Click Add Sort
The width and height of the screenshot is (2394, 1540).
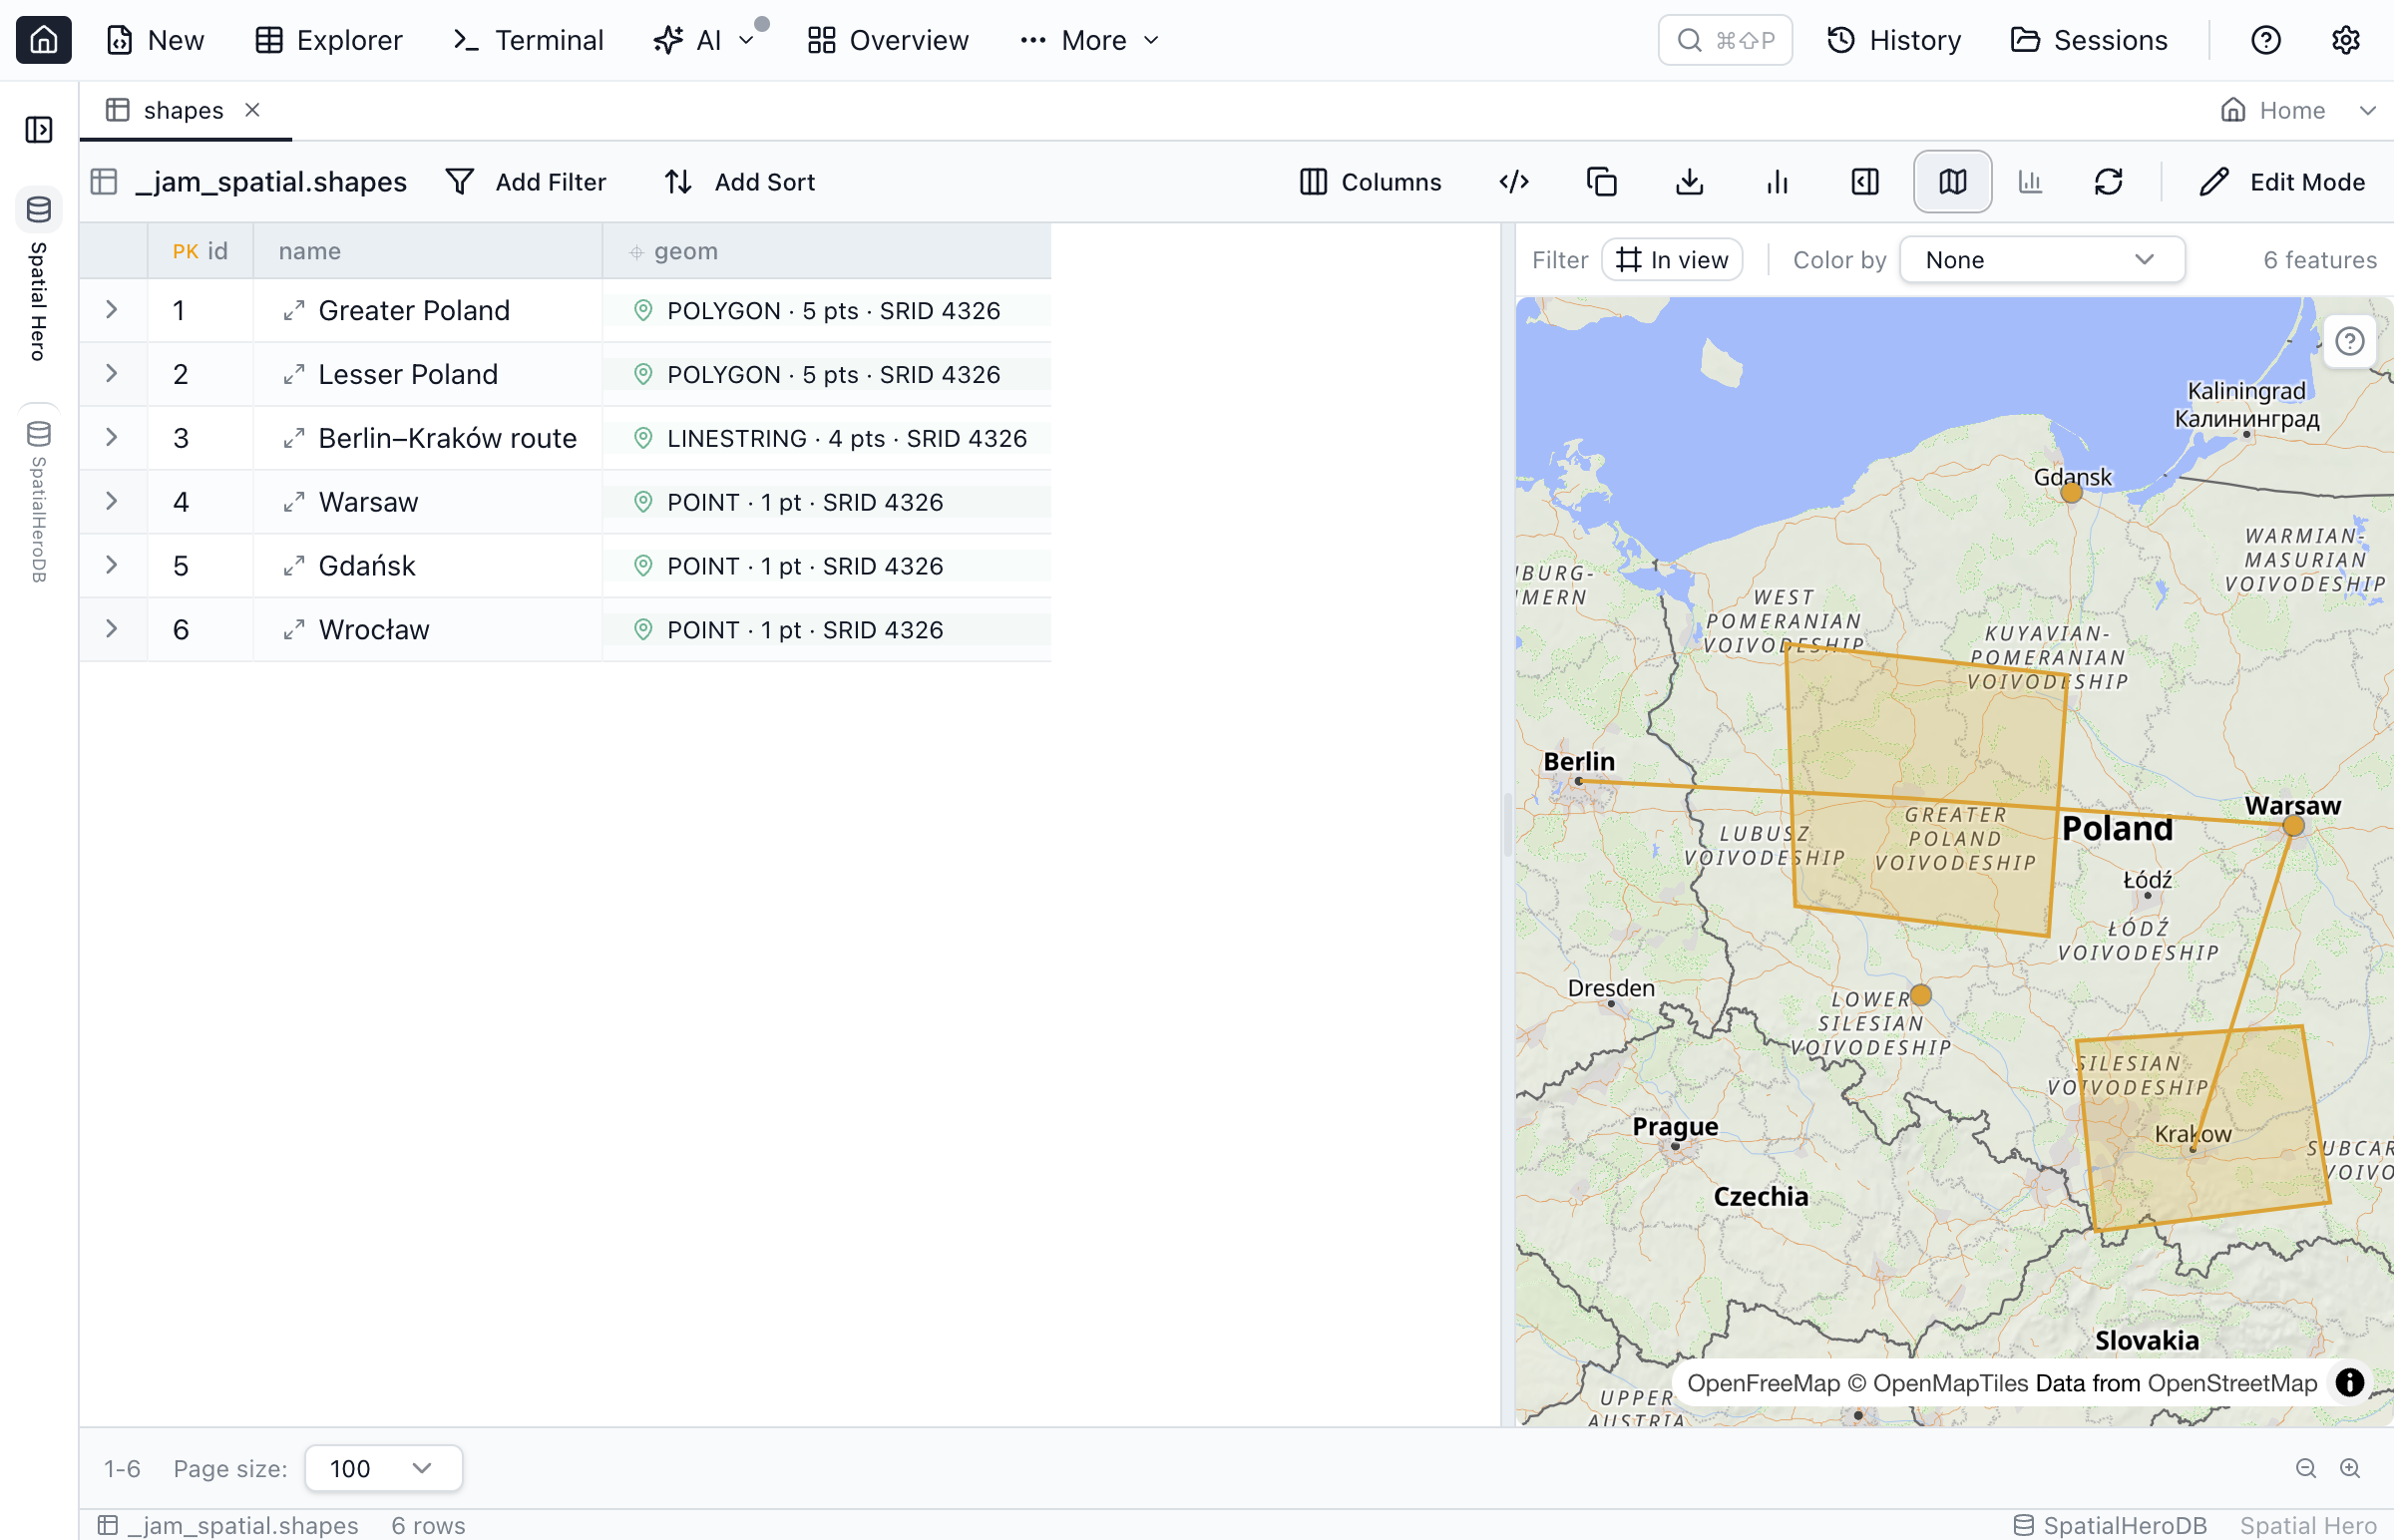(739, 181)
